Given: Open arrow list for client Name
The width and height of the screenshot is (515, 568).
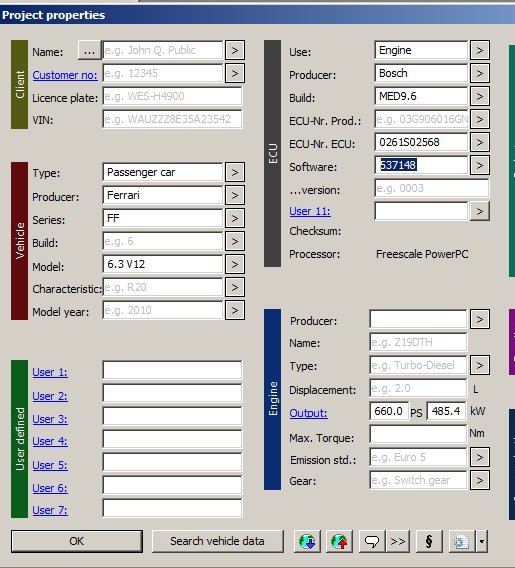Looking at the screenshot, I should point(235,50).
